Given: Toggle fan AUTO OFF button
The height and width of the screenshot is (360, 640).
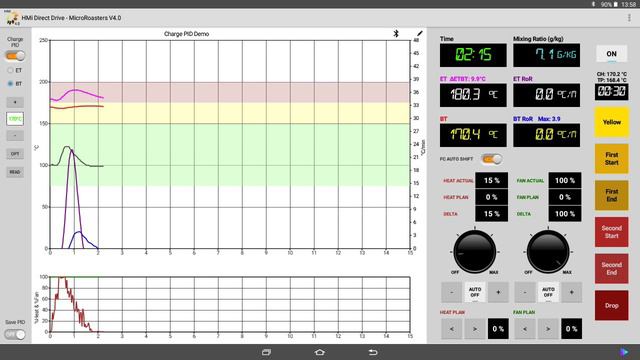Looking at the screenshot, I should pos(548,292).
